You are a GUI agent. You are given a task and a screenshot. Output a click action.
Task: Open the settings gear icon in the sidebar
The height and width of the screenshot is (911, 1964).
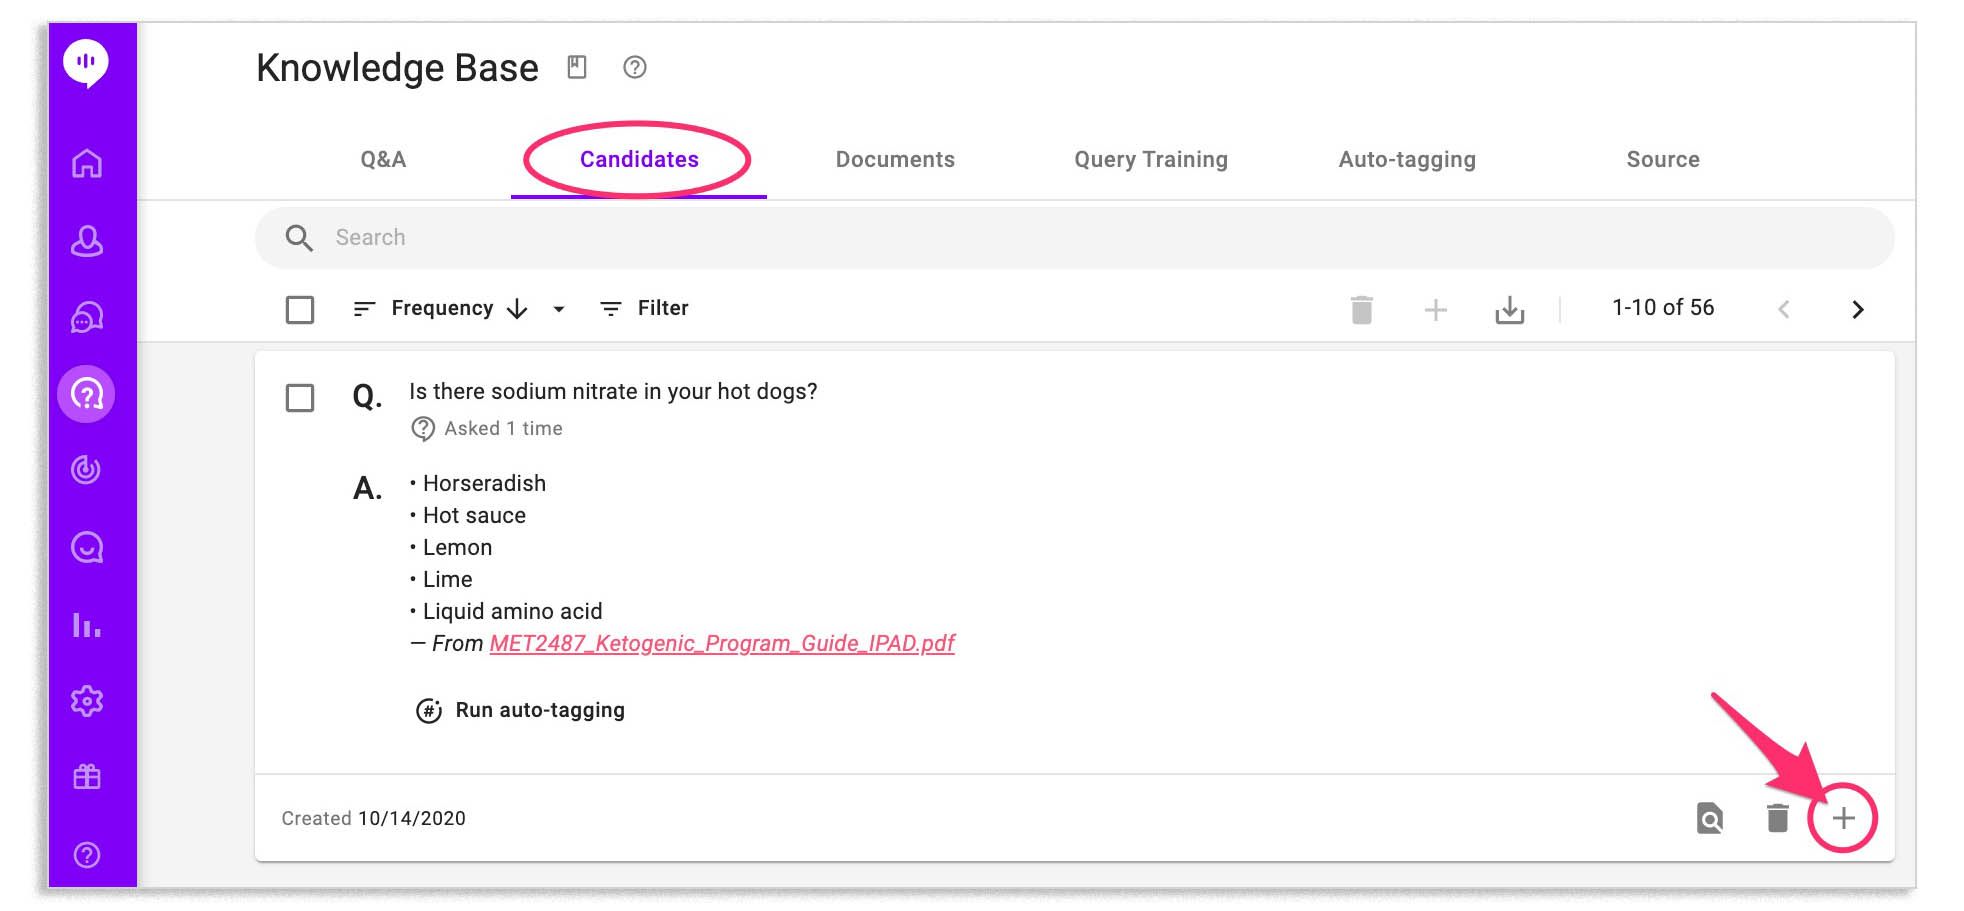[87, 701]
